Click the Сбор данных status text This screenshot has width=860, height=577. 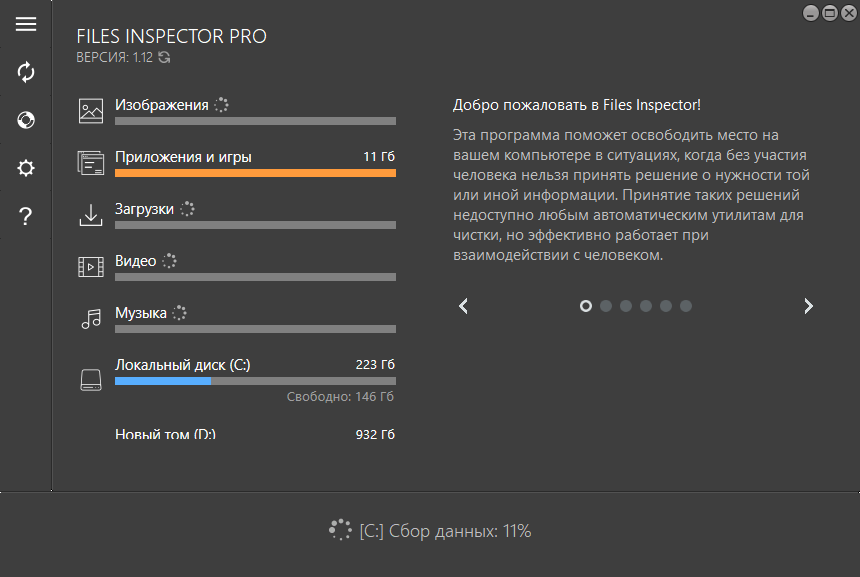point(445,531)
